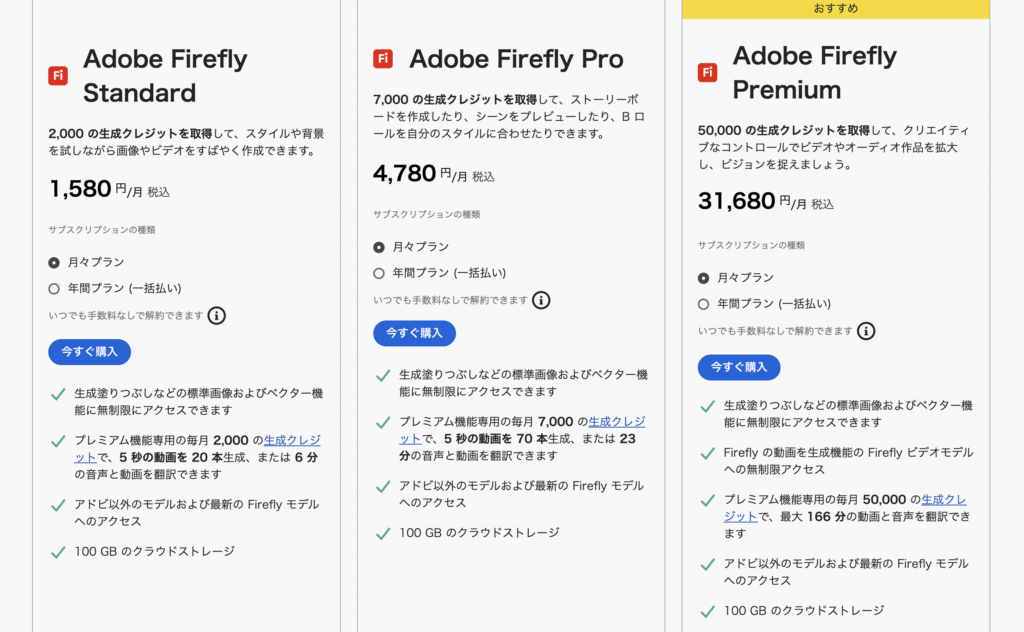Click 今すぐ購入 for Firefly Pro
The width and height of the screenshot is (1024, 632).
414,333
